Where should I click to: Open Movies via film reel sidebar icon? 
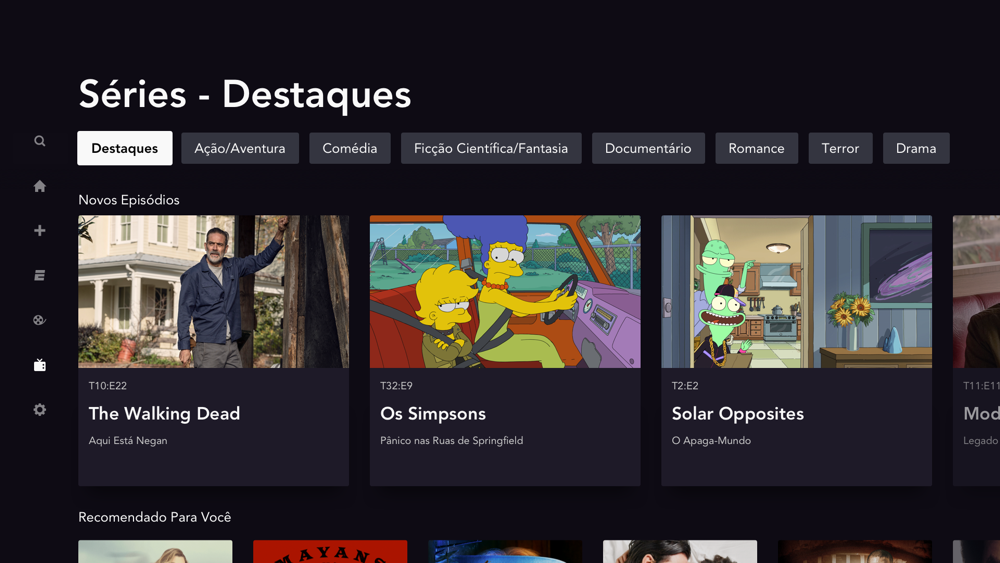(x=40, y=320)
